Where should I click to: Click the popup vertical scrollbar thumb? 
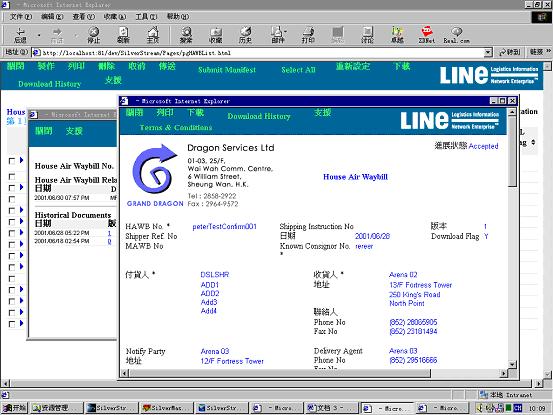coord(512,151)
